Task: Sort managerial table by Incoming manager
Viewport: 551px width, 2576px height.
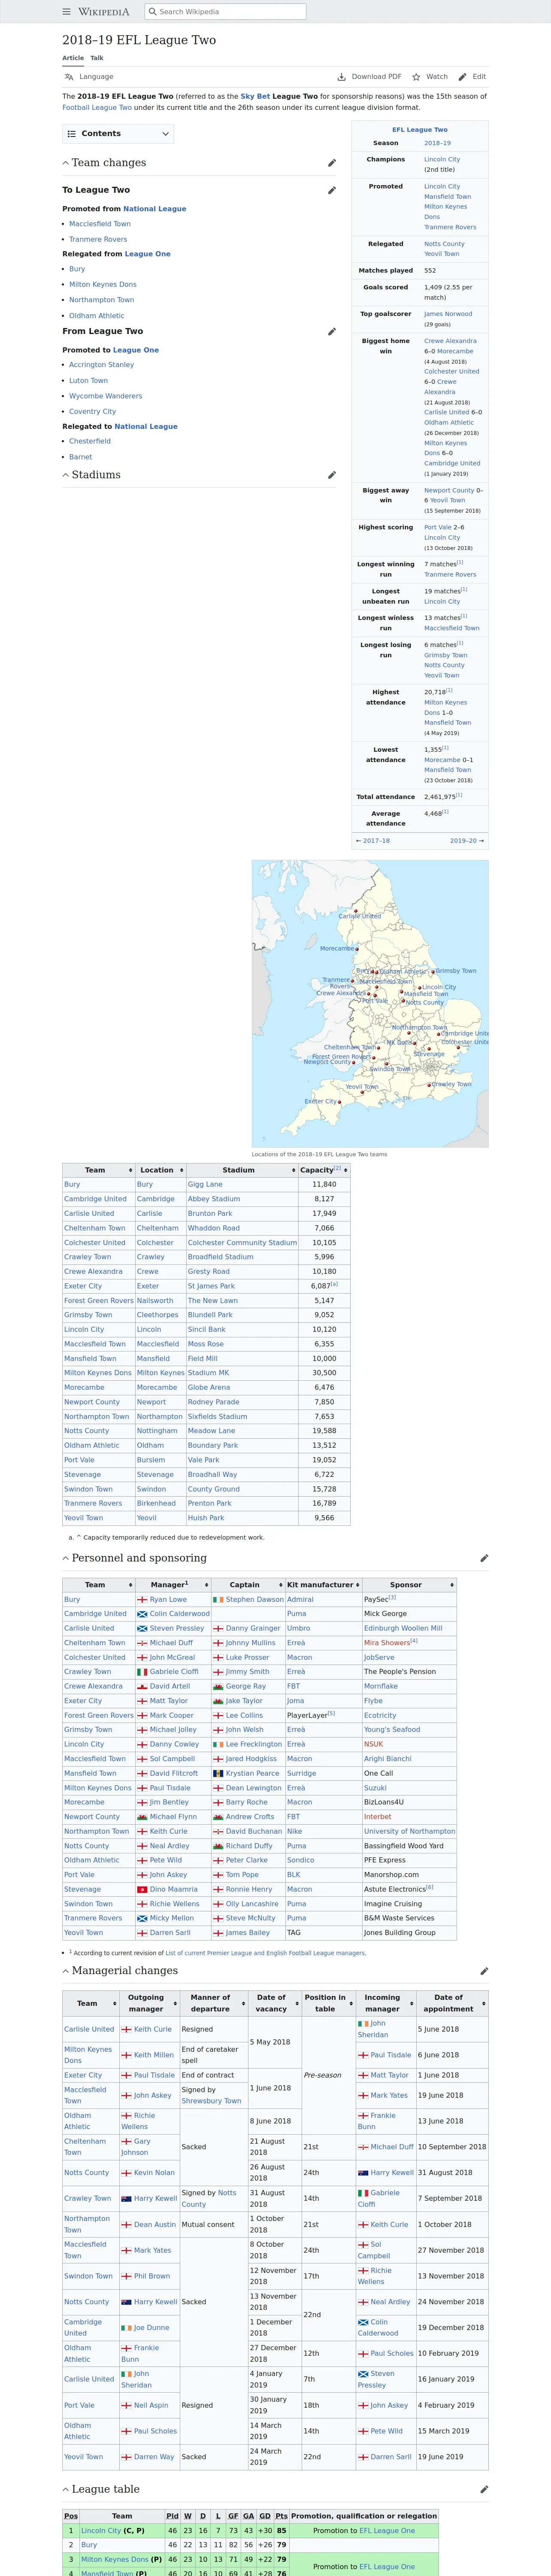Action: pos(385,2003)
